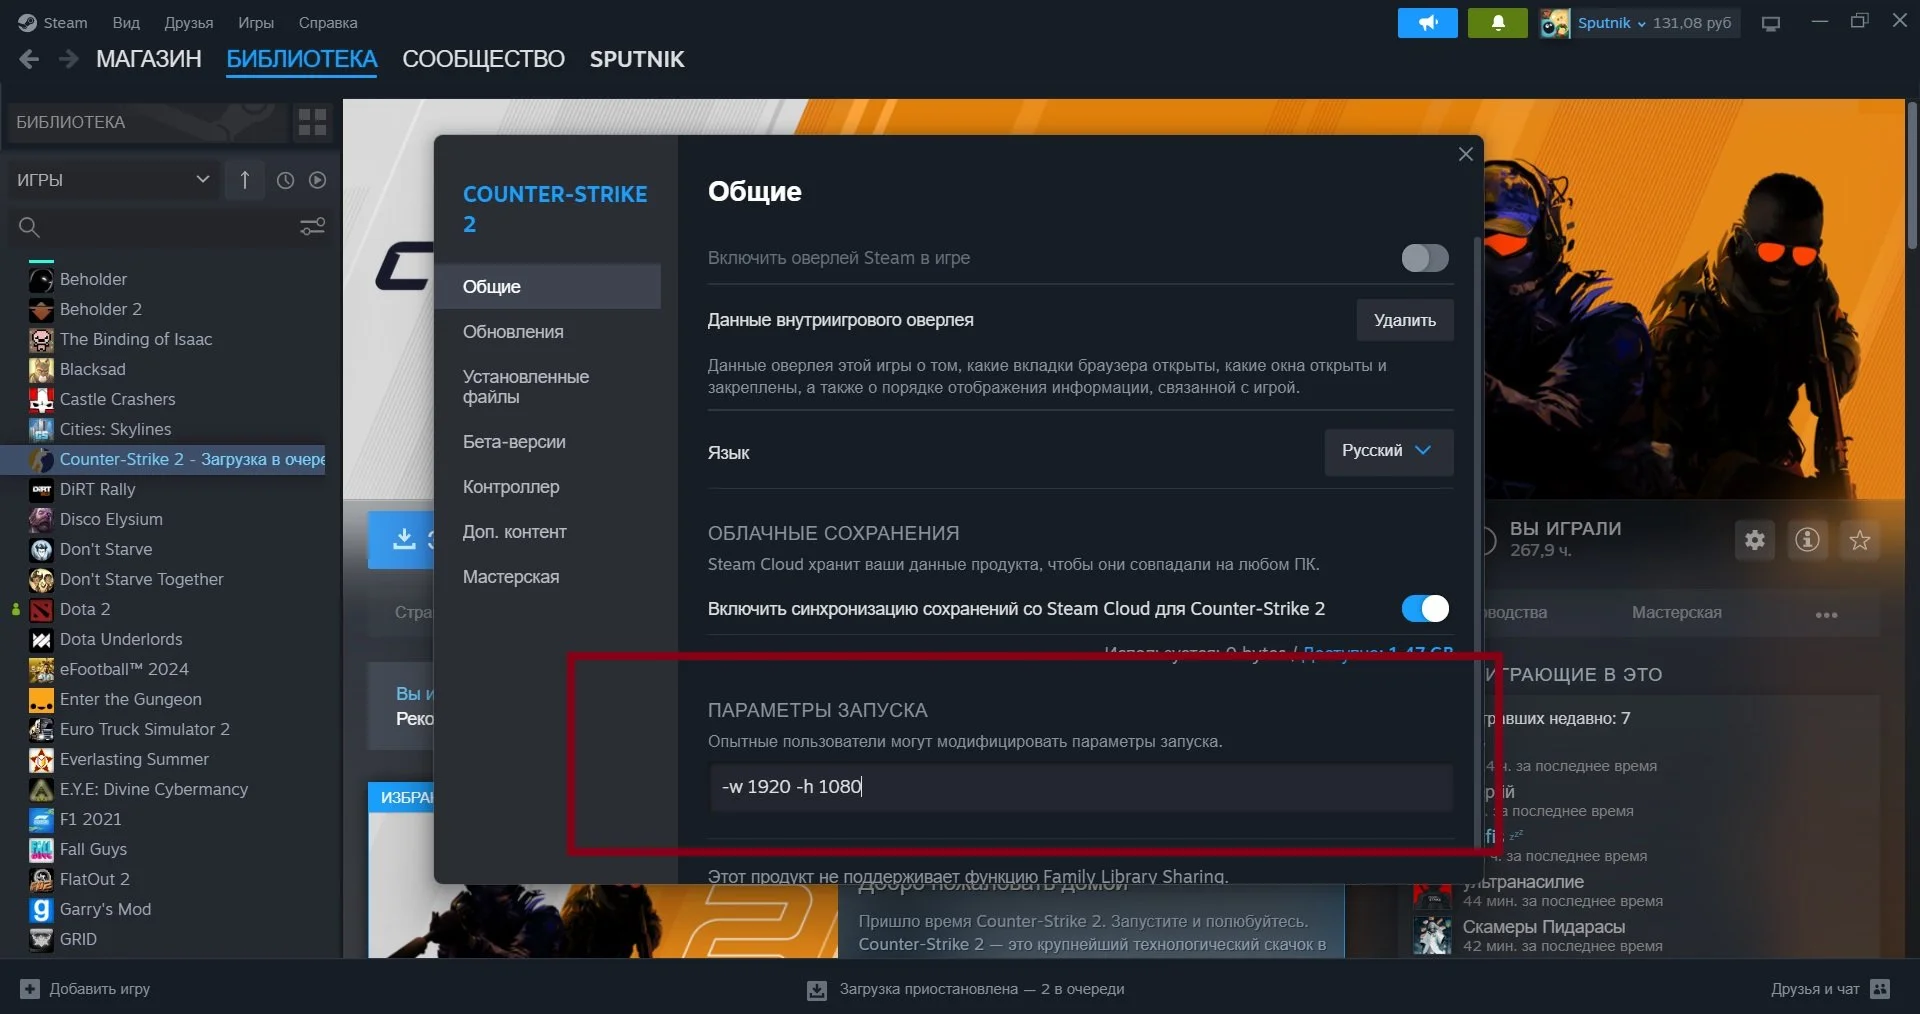Select the Garry's Mod game icon
This screenshot has height=1014, width=1920.
[41, 909]
